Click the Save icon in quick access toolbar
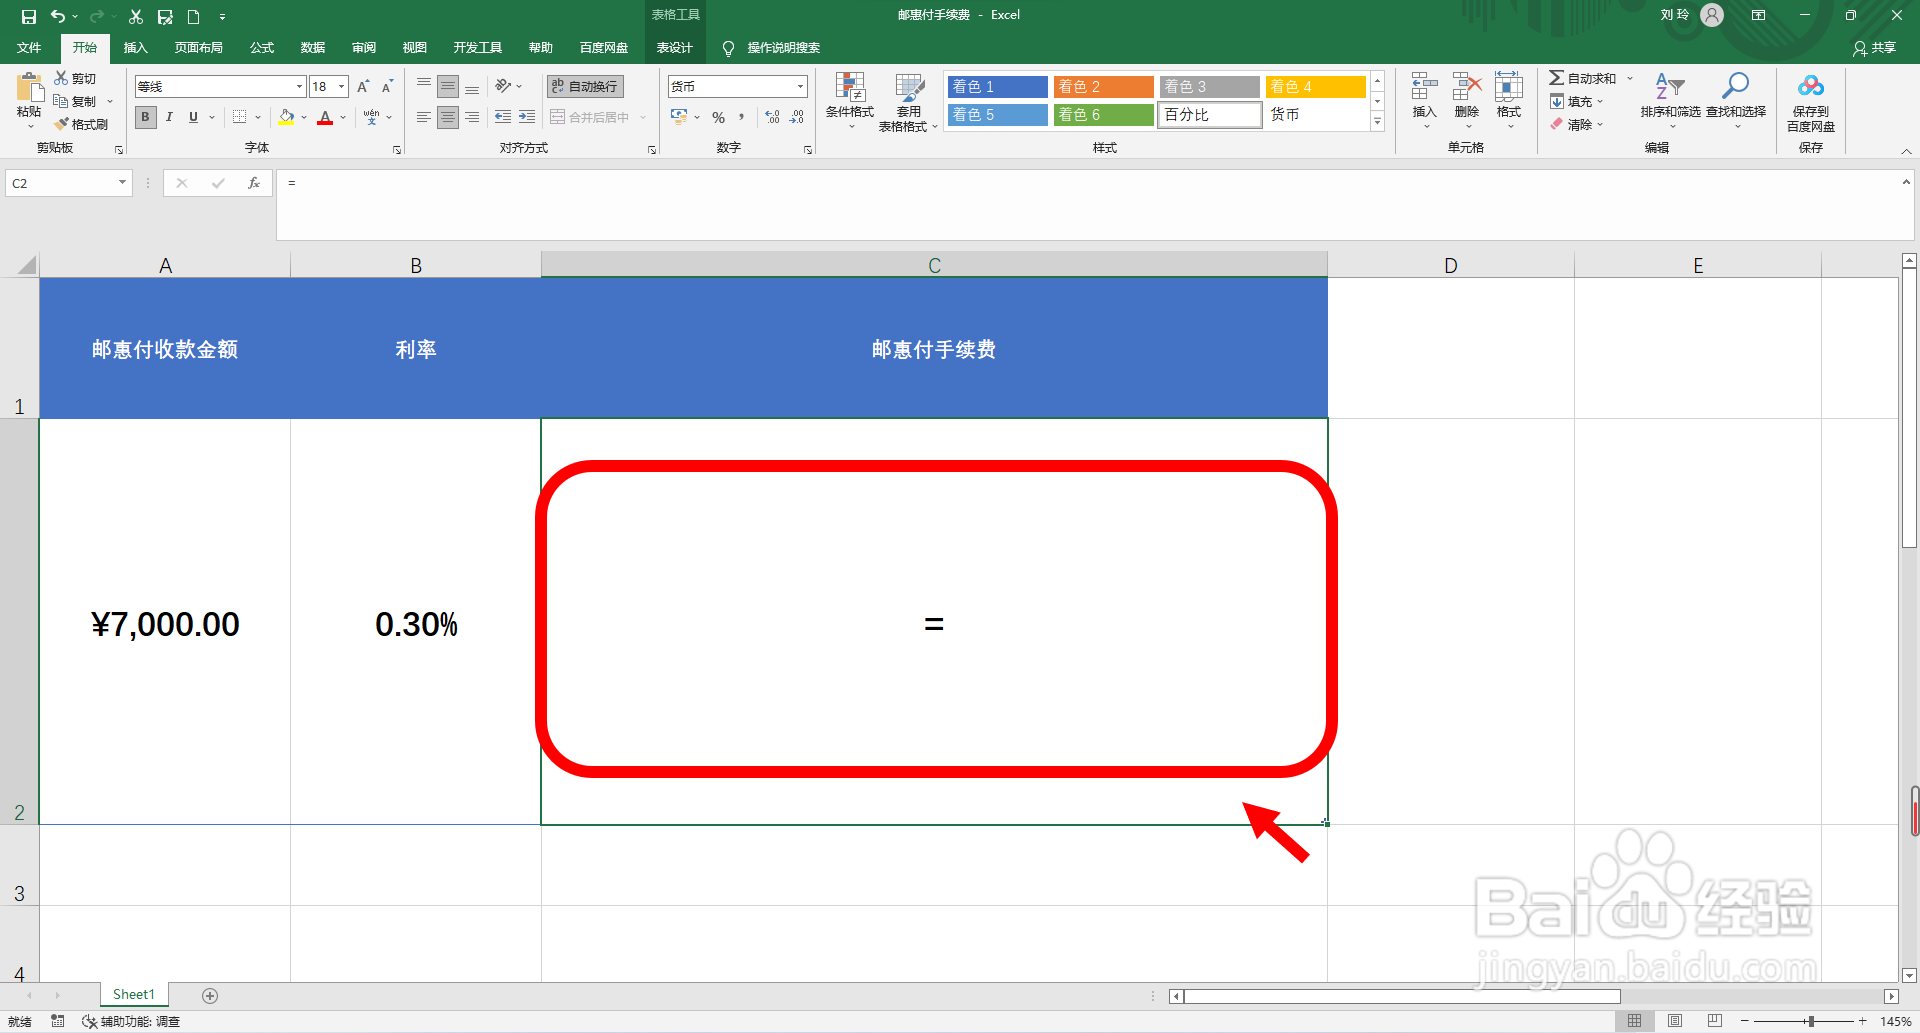This screenshot has height=1033, width=1920. click(x=29, y=16)
